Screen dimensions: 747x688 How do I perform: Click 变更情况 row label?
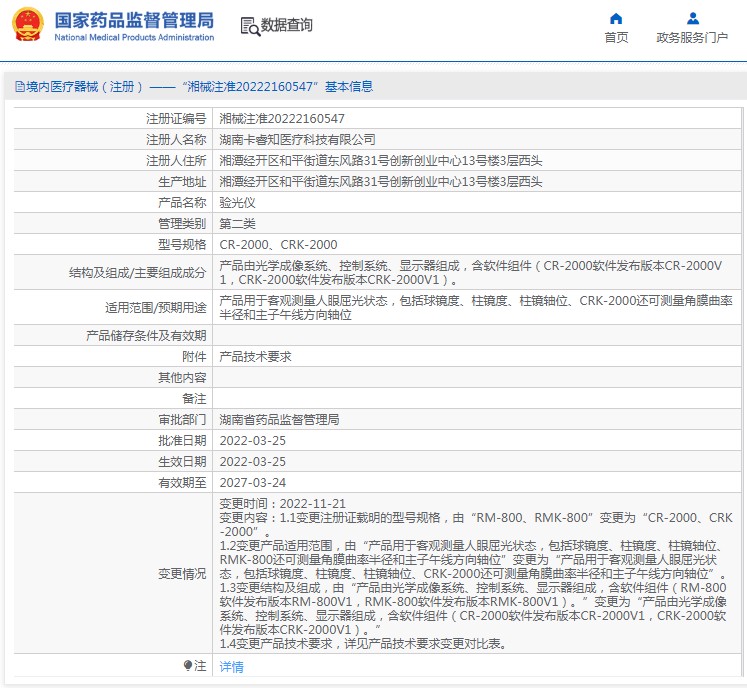(x=182, y=574)
